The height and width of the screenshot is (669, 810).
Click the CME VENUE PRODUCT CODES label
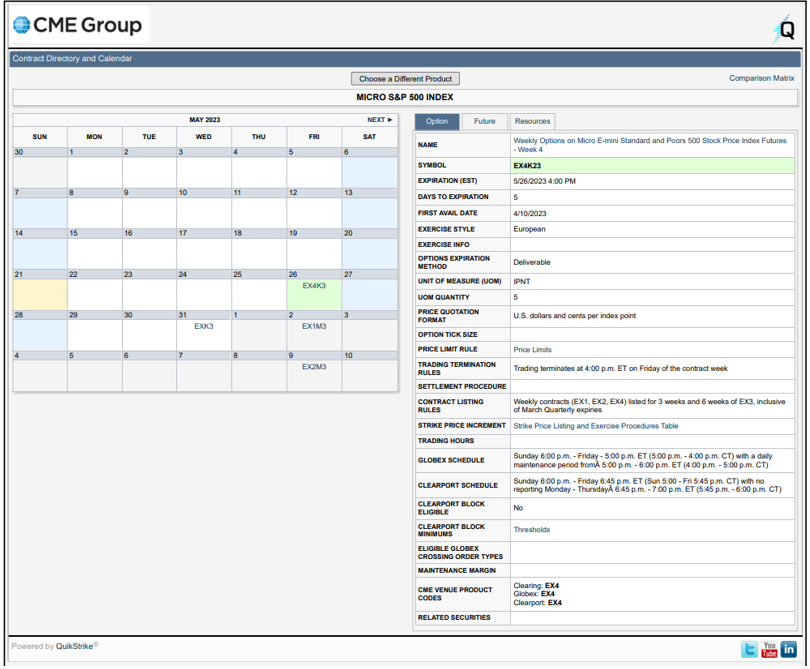click(x=455, y=594)
